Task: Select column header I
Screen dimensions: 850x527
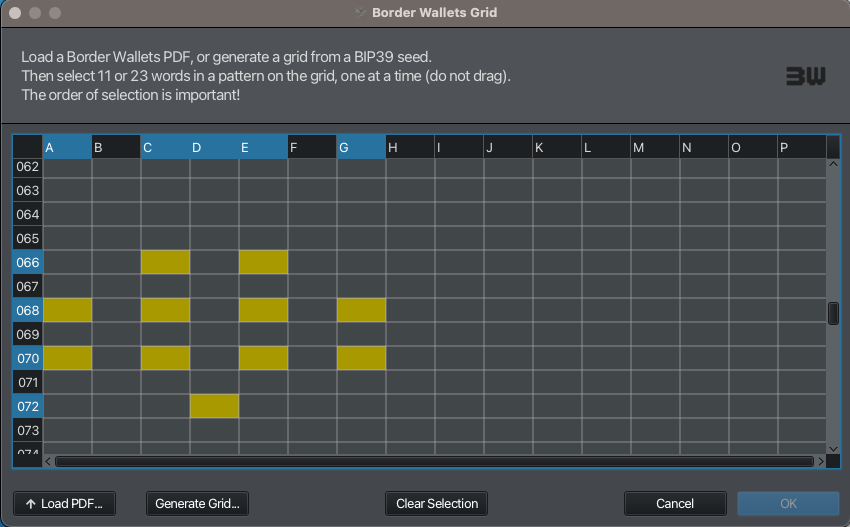Action: pyautogui.click(x=459, y=147)
